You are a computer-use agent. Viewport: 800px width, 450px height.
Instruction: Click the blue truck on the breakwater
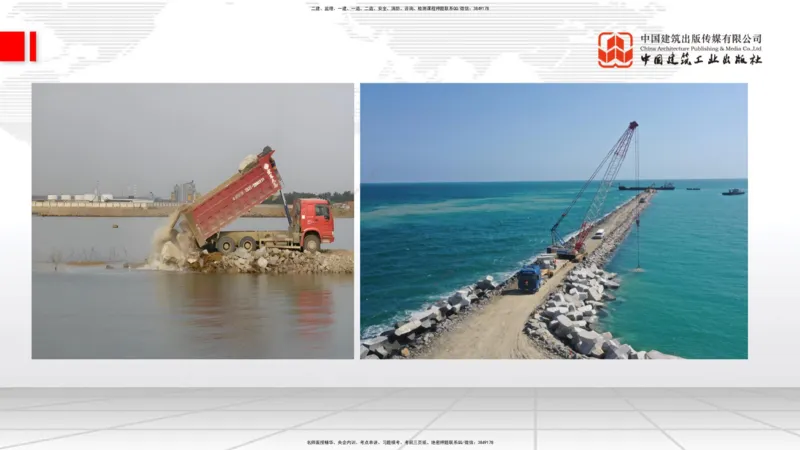[x=530, y=278]
